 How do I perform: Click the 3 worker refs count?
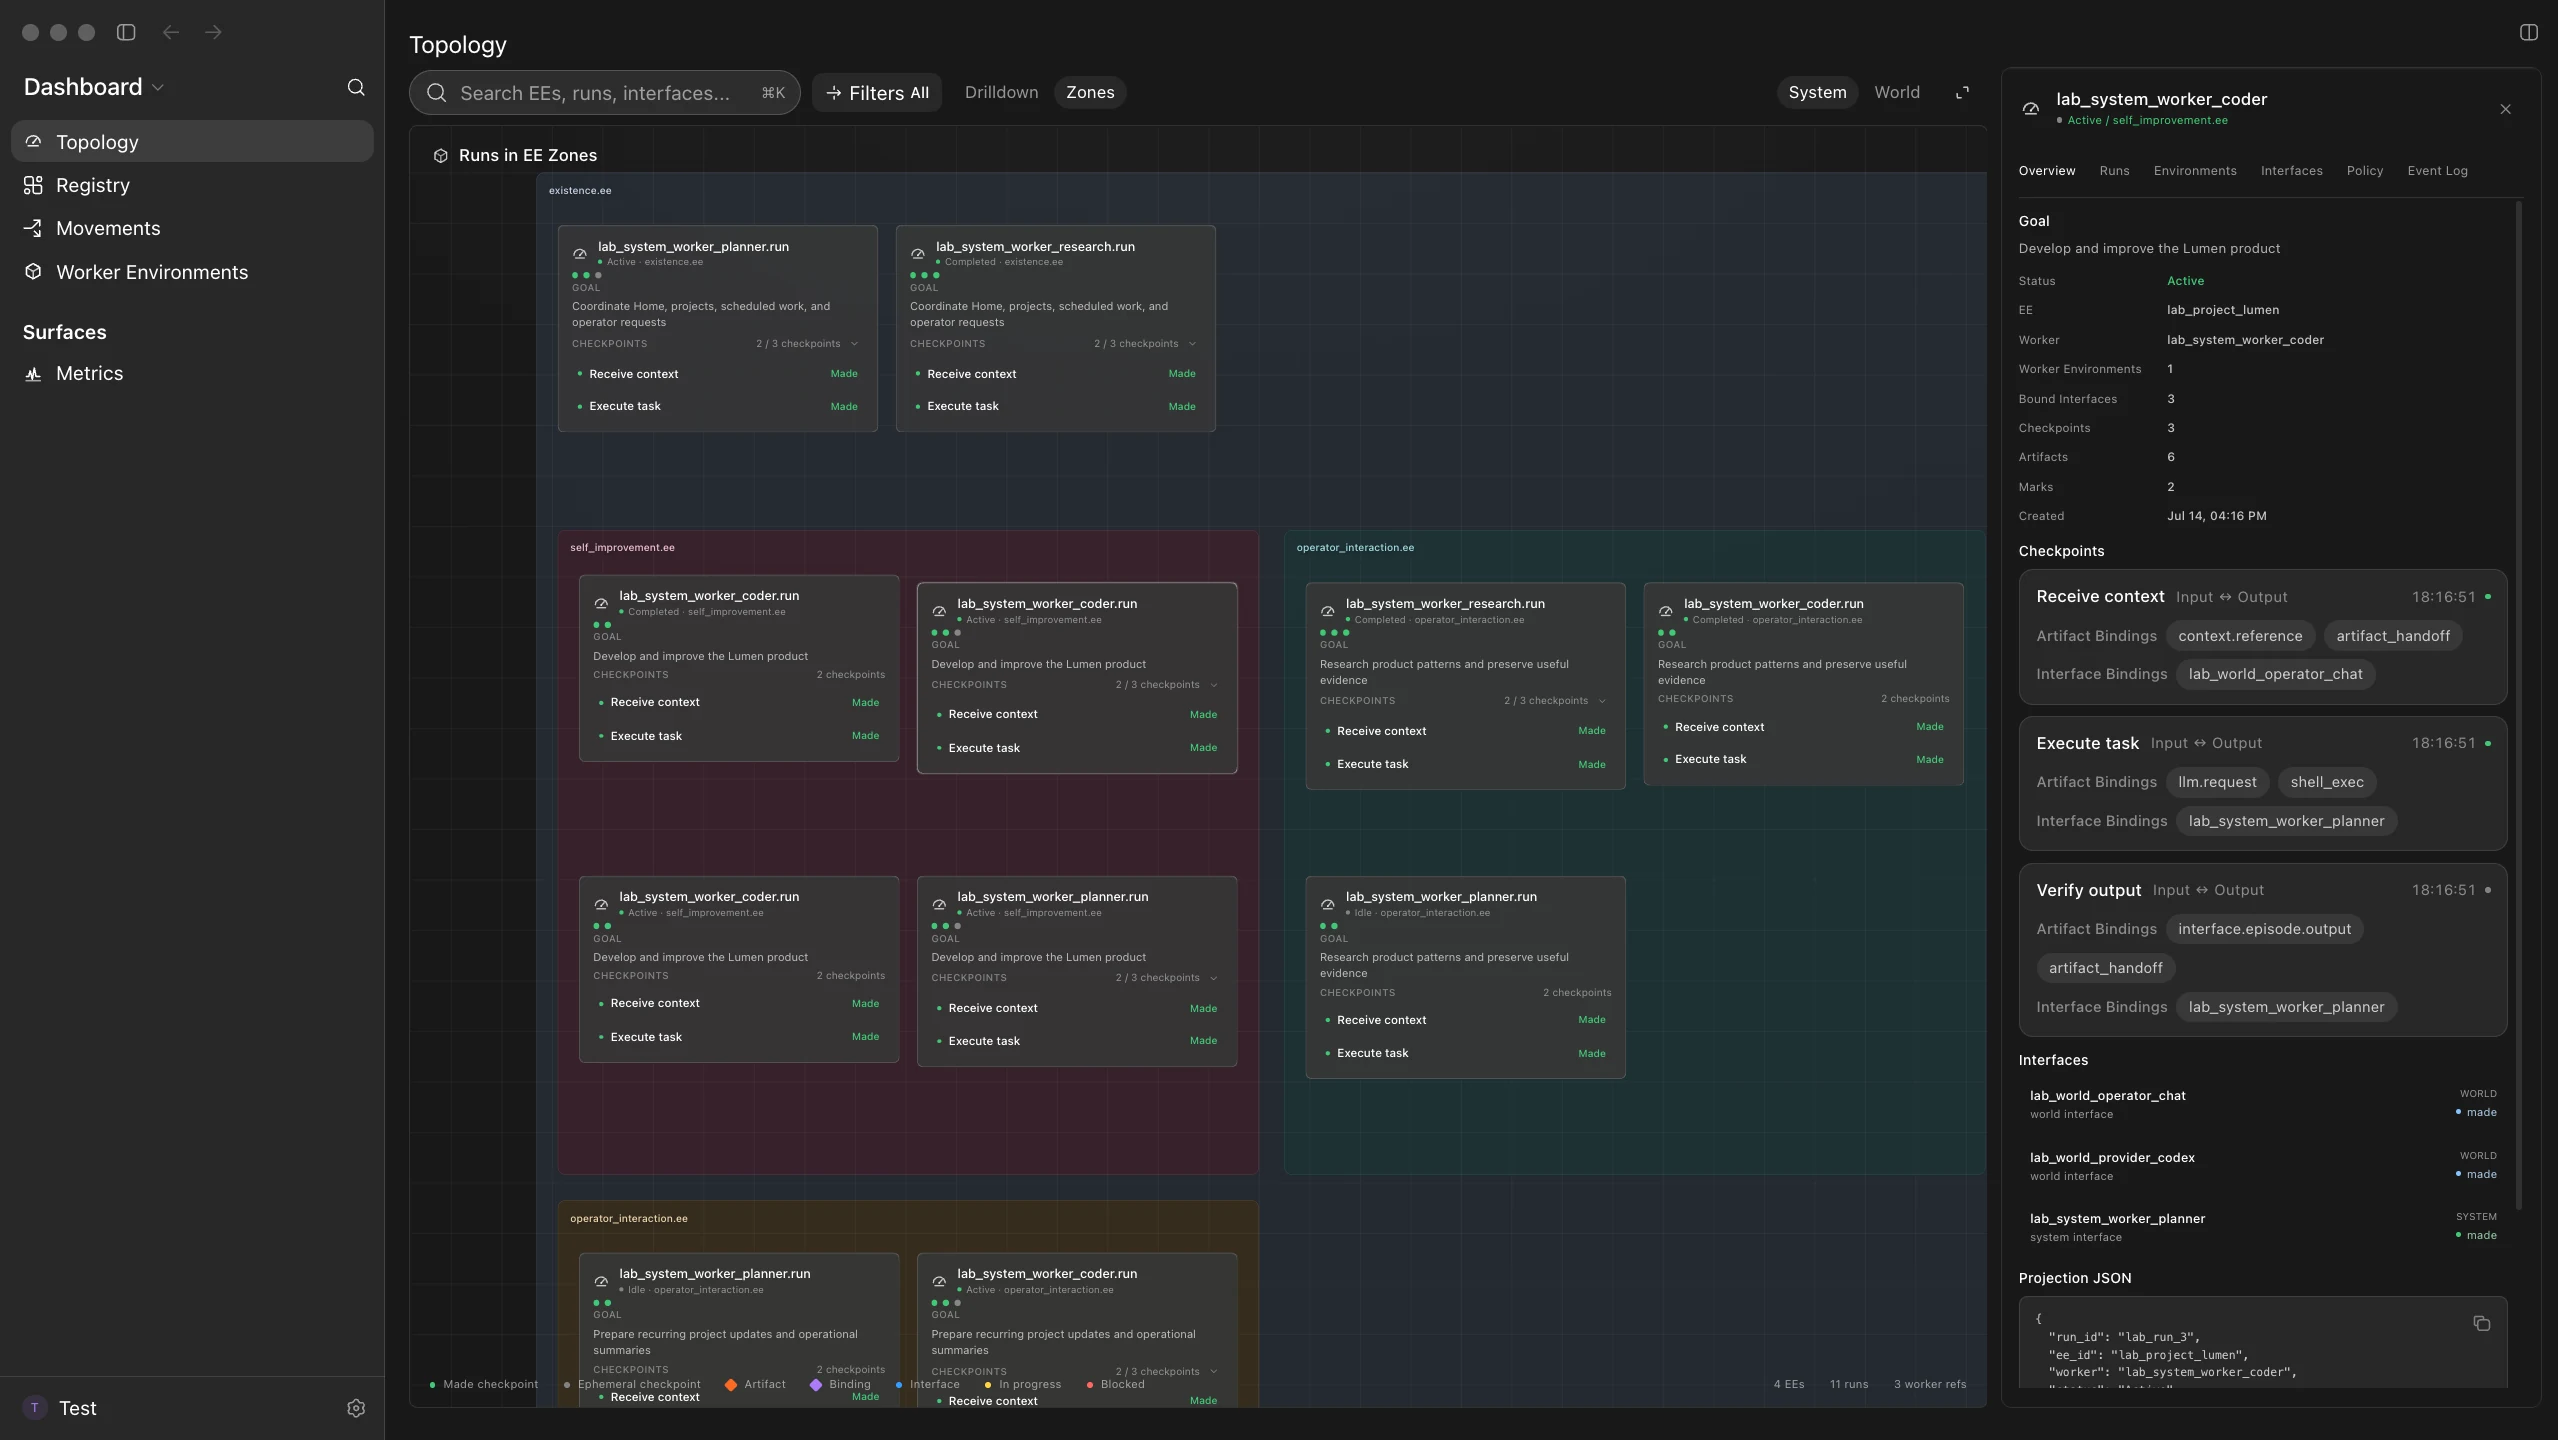click(1930, 1385)
